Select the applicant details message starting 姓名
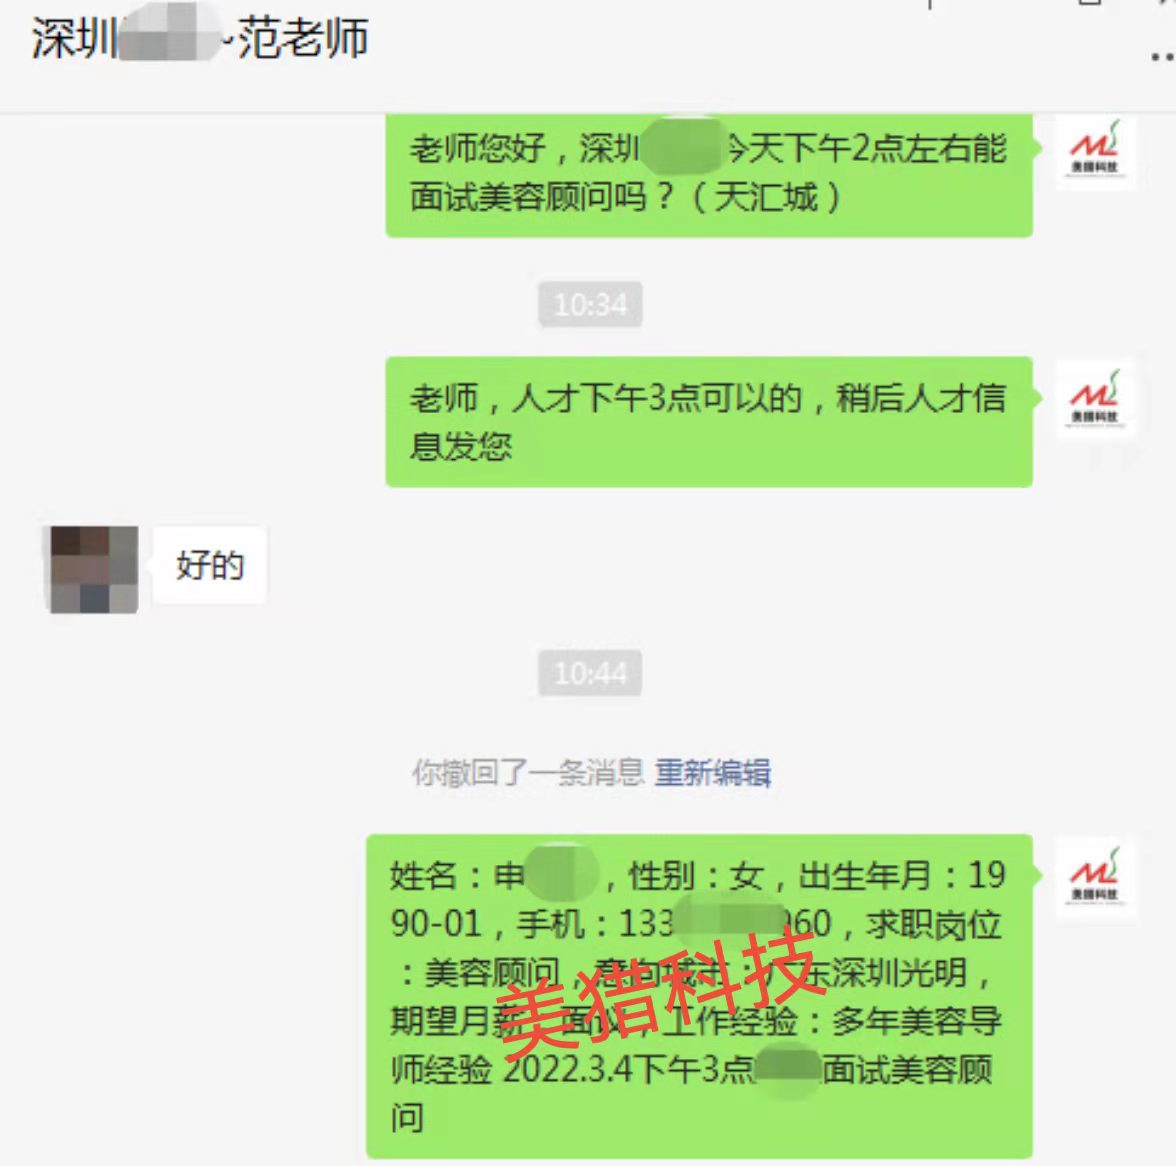Viewport: 1176px width, 1166px height. pyautogui.click(x=699, y=996)
